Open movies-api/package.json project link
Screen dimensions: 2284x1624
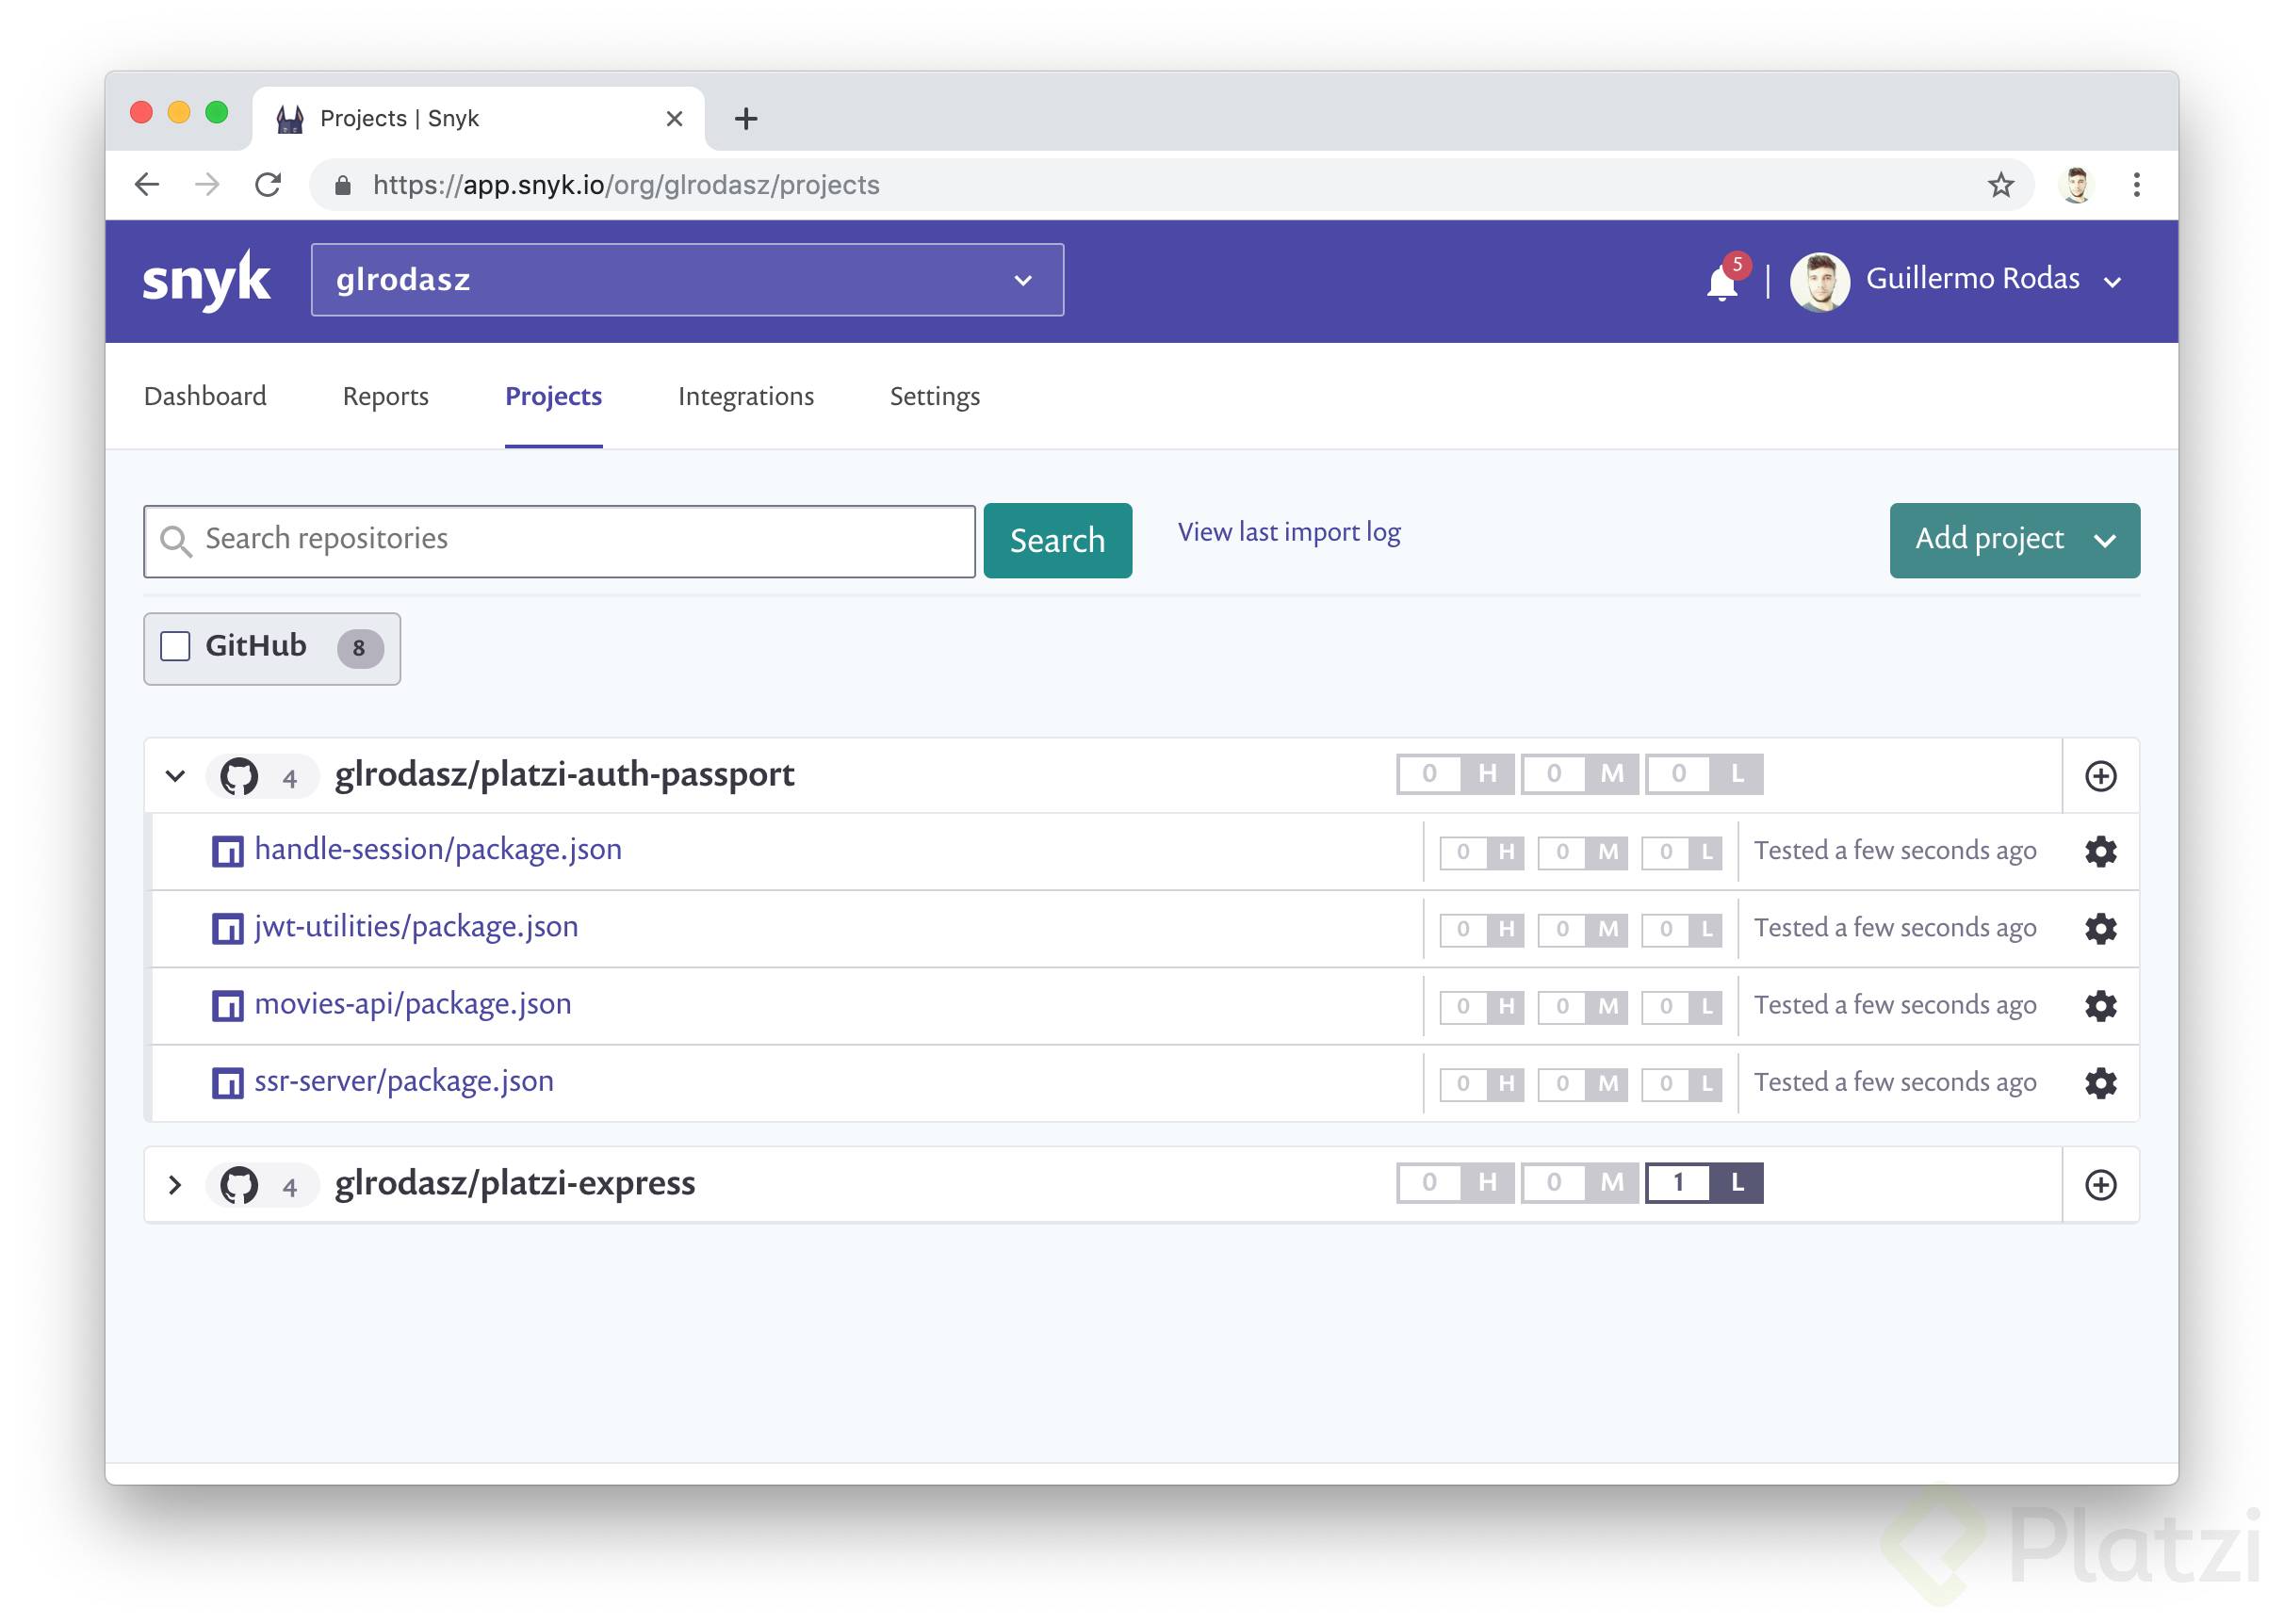tap(413, 1003)
